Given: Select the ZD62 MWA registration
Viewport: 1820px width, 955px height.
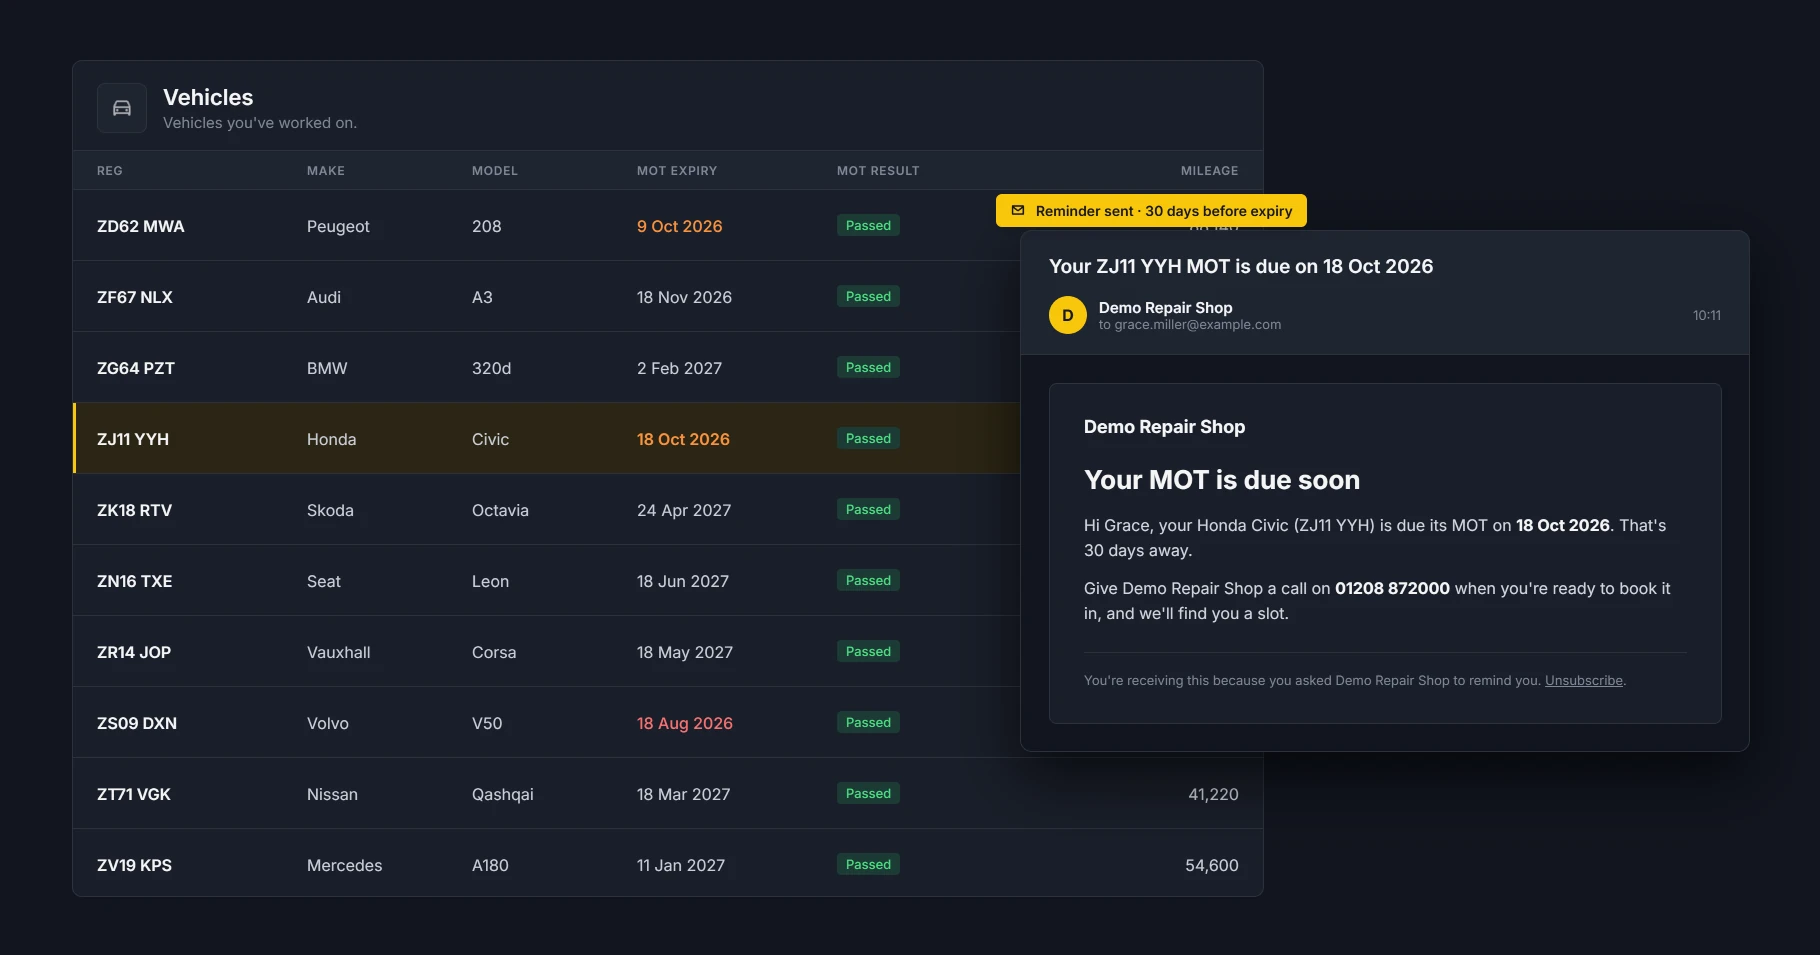Looking at the screenshot, I should 141,226.
